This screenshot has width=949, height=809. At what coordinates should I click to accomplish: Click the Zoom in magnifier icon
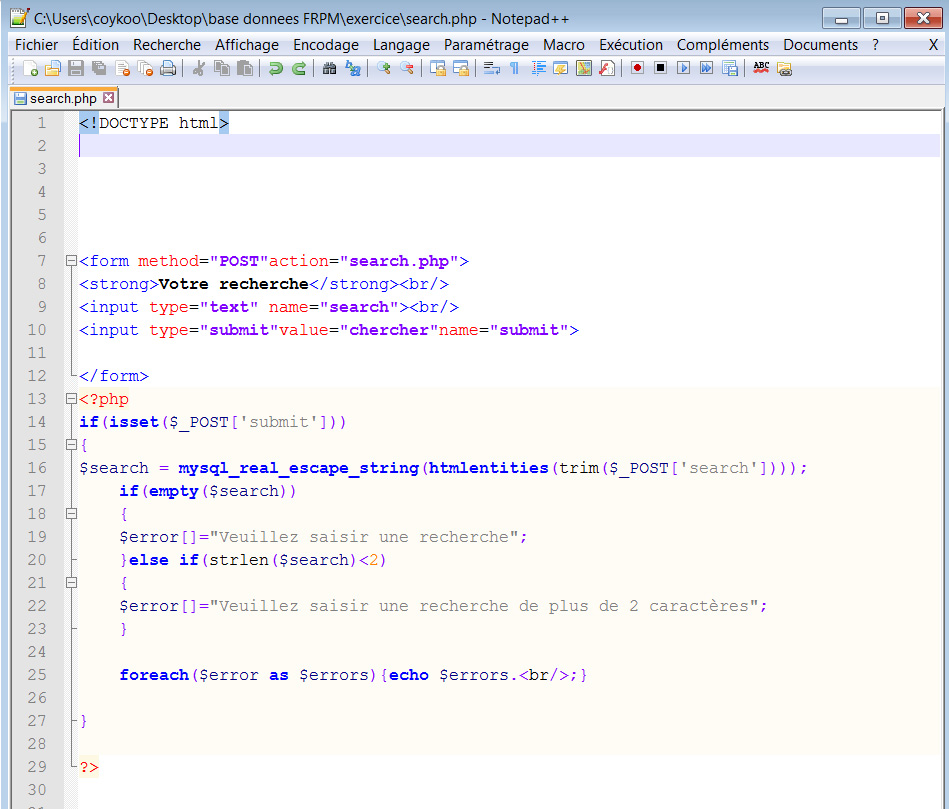384,68
